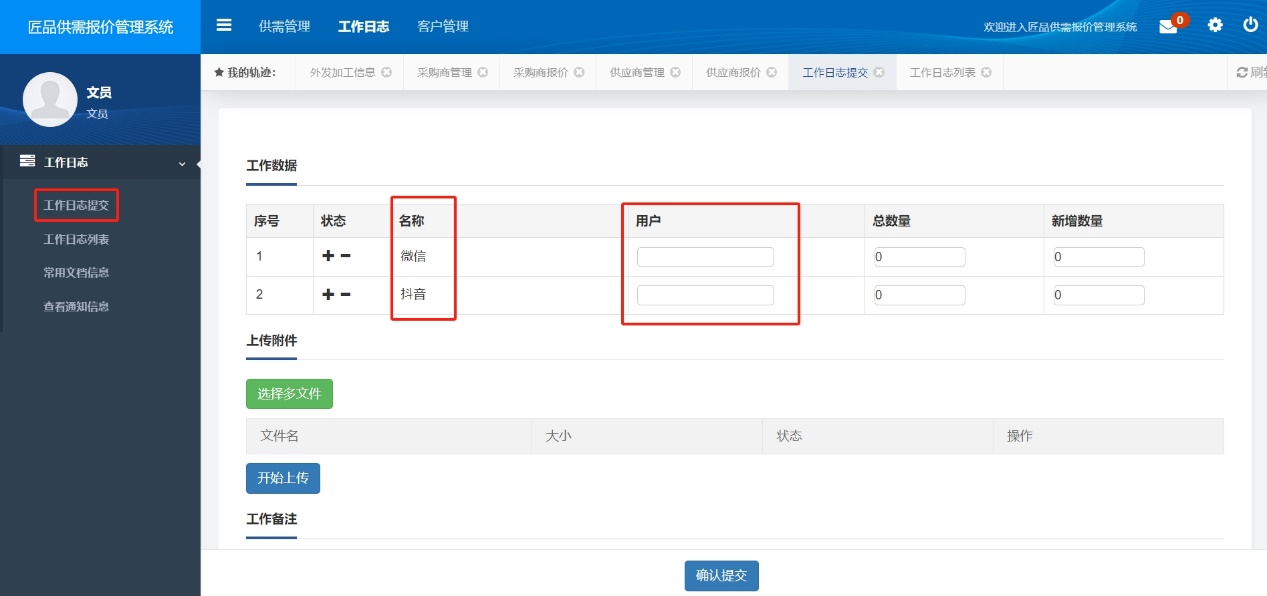Toggle the hamburger sidebar menu icon
Screen dimensions: 1267x596
pos(224,25)
